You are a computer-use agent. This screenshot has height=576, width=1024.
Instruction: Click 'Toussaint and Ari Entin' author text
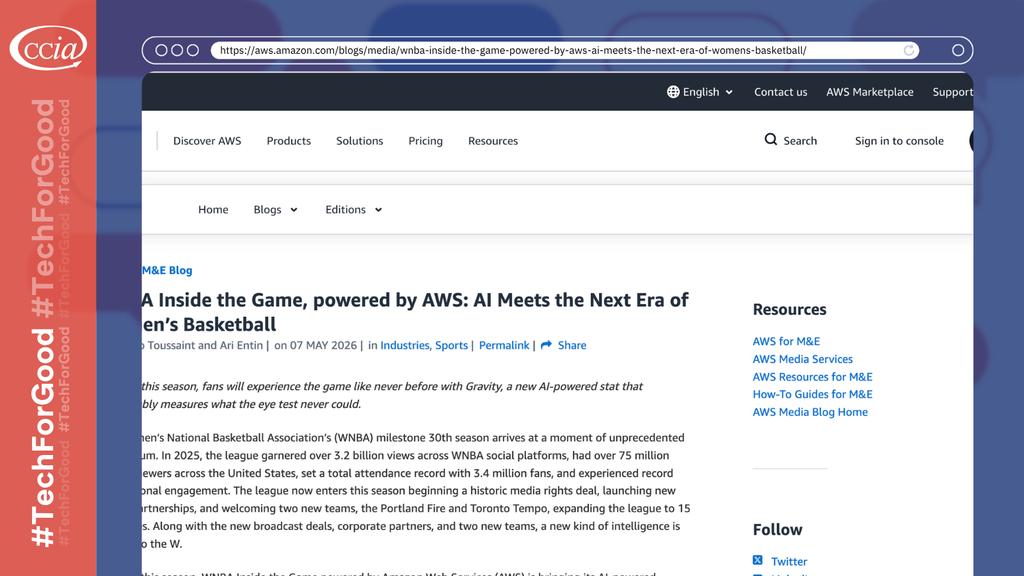[x=205, y=345]
